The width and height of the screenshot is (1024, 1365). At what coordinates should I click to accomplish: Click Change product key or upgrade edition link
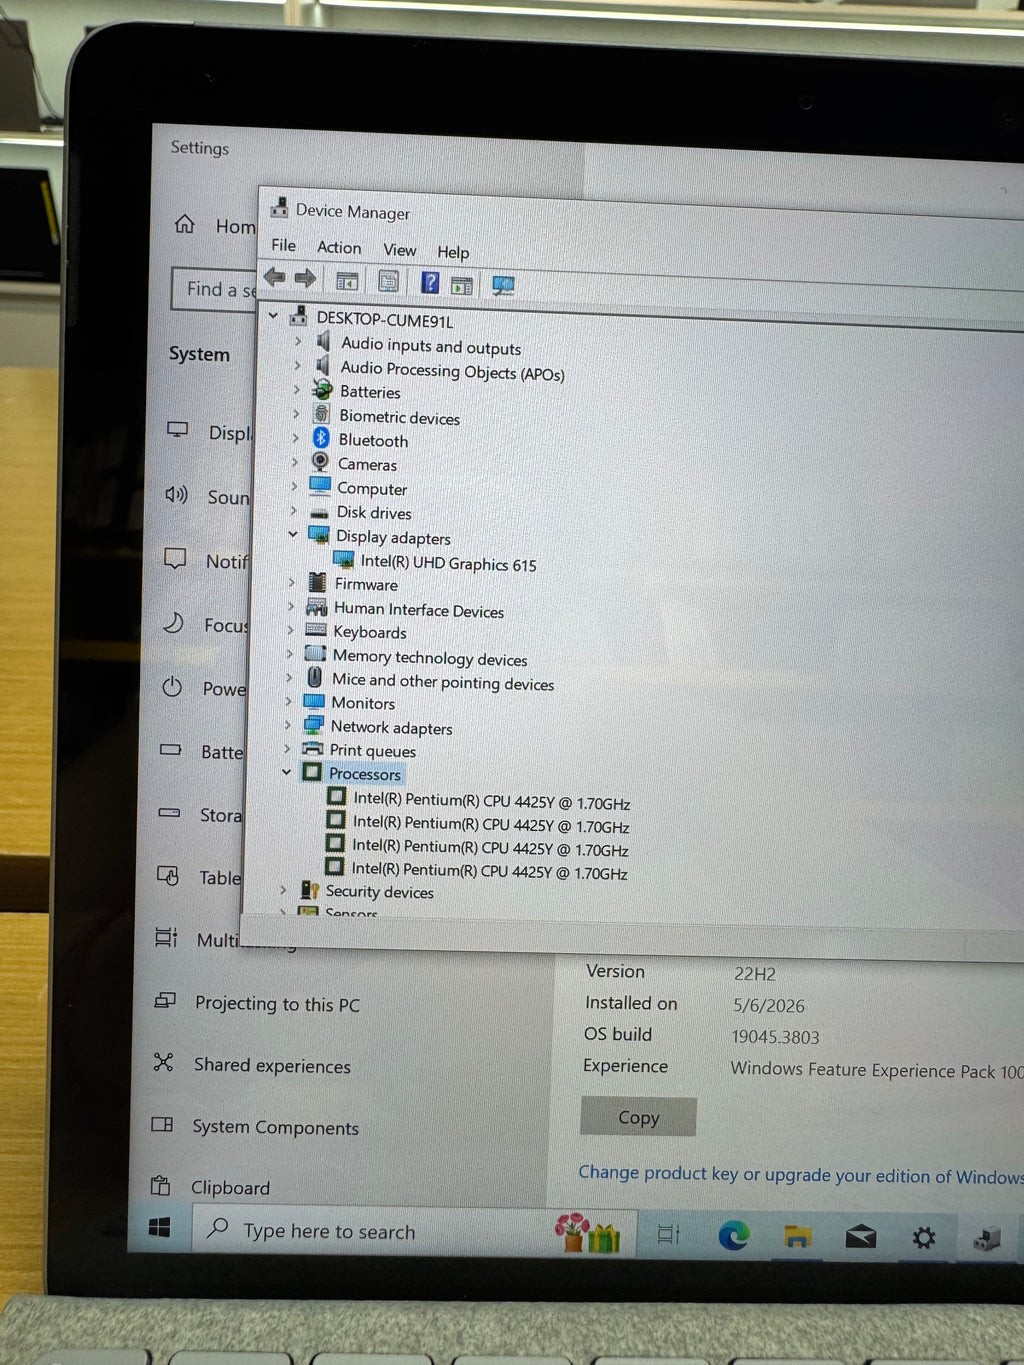click(x=800, y=1175)
